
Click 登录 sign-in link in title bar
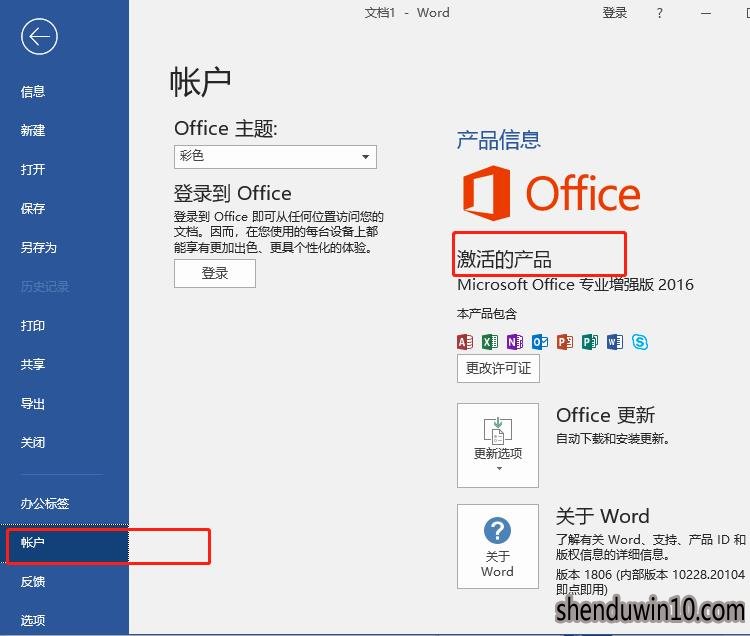pos(614,13)
